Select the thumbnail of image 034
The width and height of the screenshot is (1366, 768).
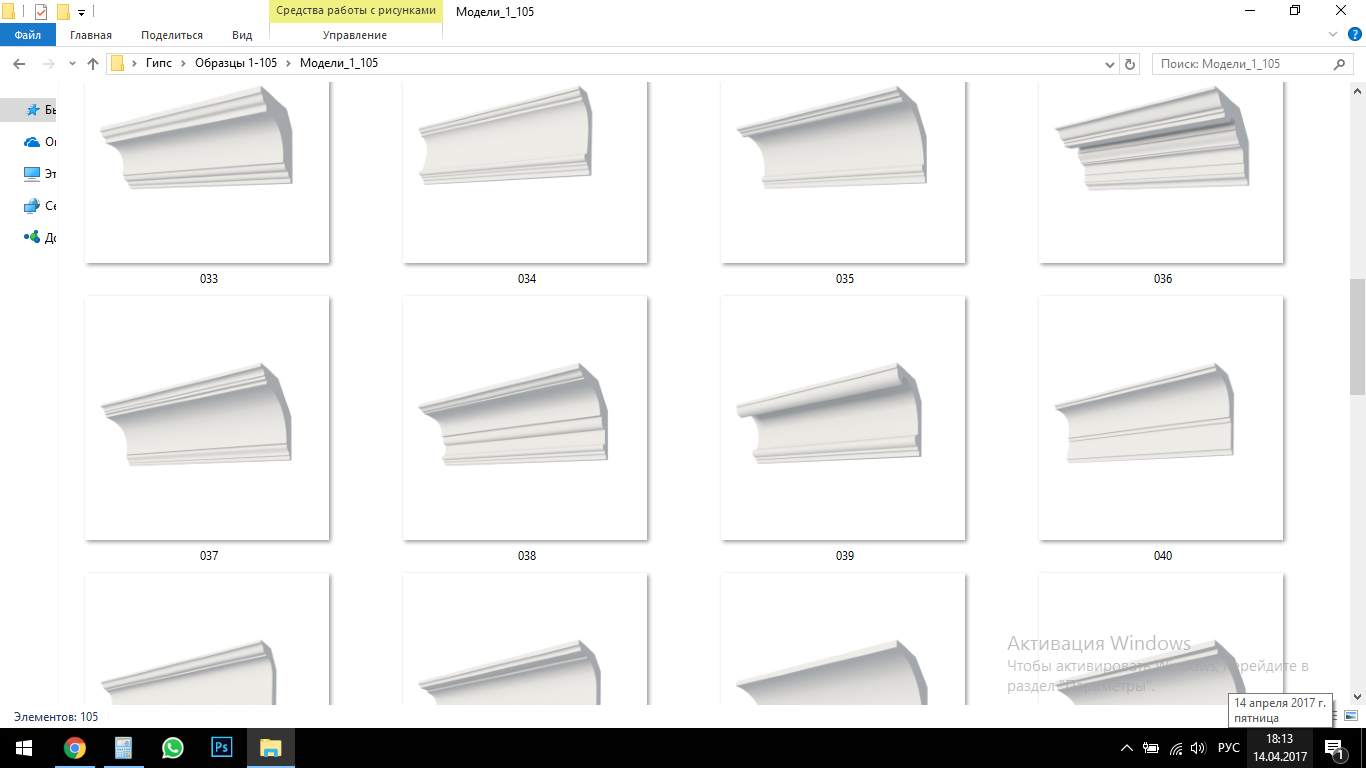[x=525, y=172]
